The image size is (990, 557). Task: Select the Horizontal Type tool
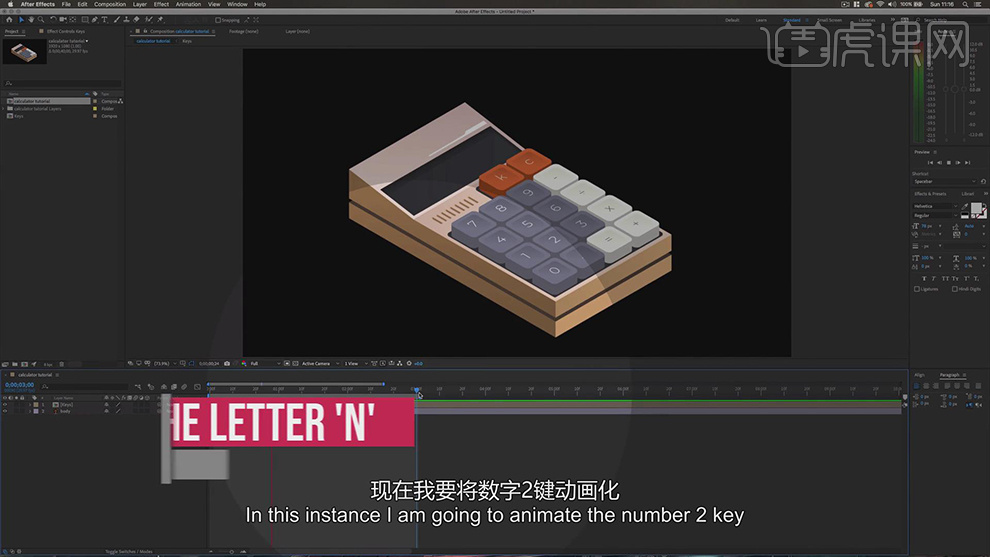coord(105,20)
